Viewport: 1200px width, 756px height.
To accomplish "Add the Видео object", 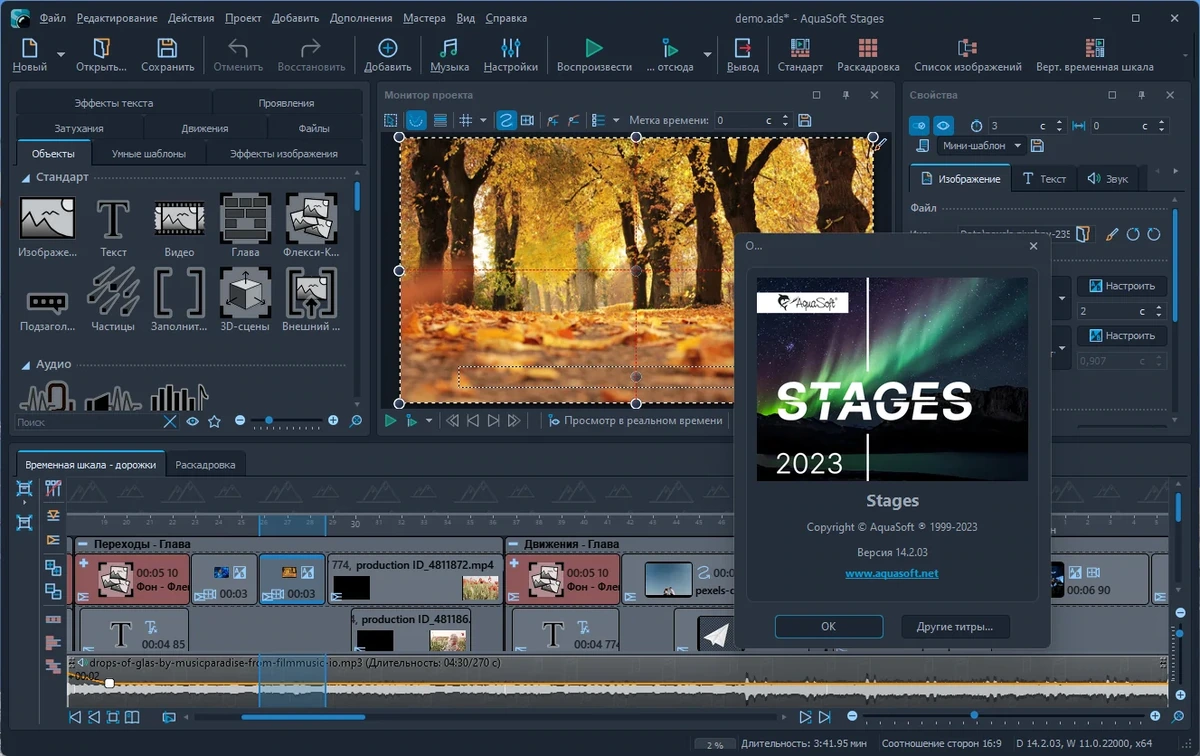I will (x=179, y=227).
